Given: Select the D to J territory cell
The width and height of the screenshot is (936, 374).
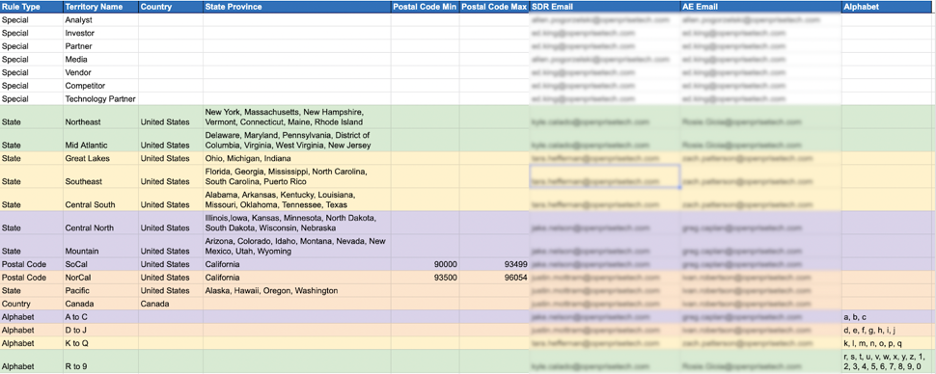Looking at the screenshot, I should click(100, 330).
